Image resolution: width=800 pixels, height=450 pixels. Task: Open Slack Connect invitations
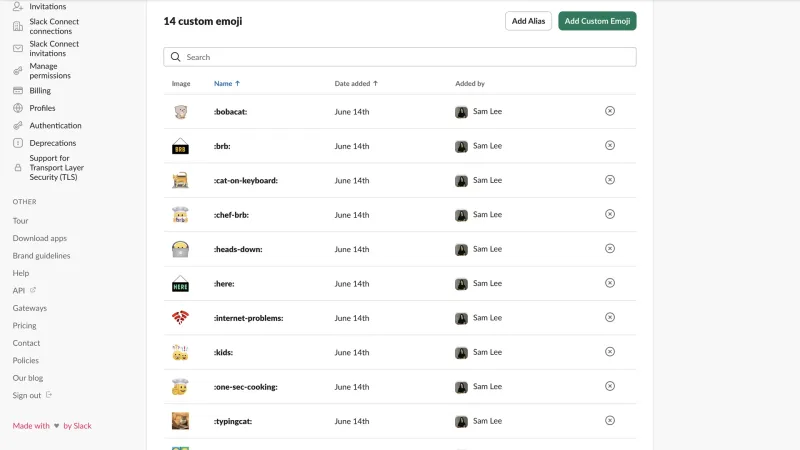(x=54, y=48)
